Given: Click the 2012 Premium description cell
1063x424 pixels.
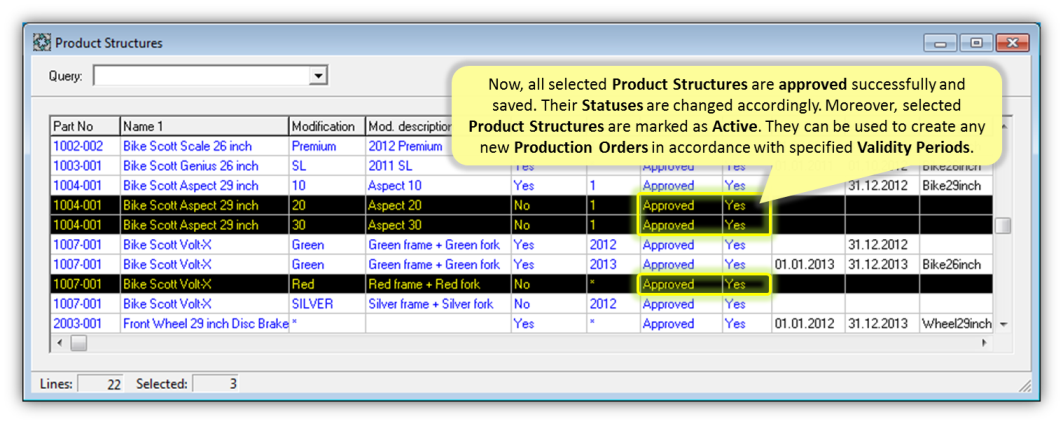Looking at the screenshot, I should pyautogui.click(x=409, y=146).
